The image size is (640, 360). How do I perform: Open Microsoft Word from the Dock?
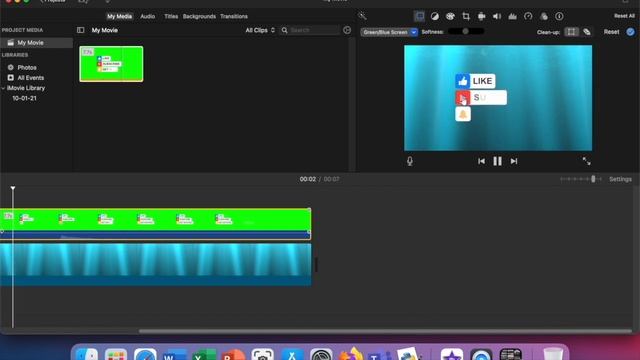click(175, 354)
